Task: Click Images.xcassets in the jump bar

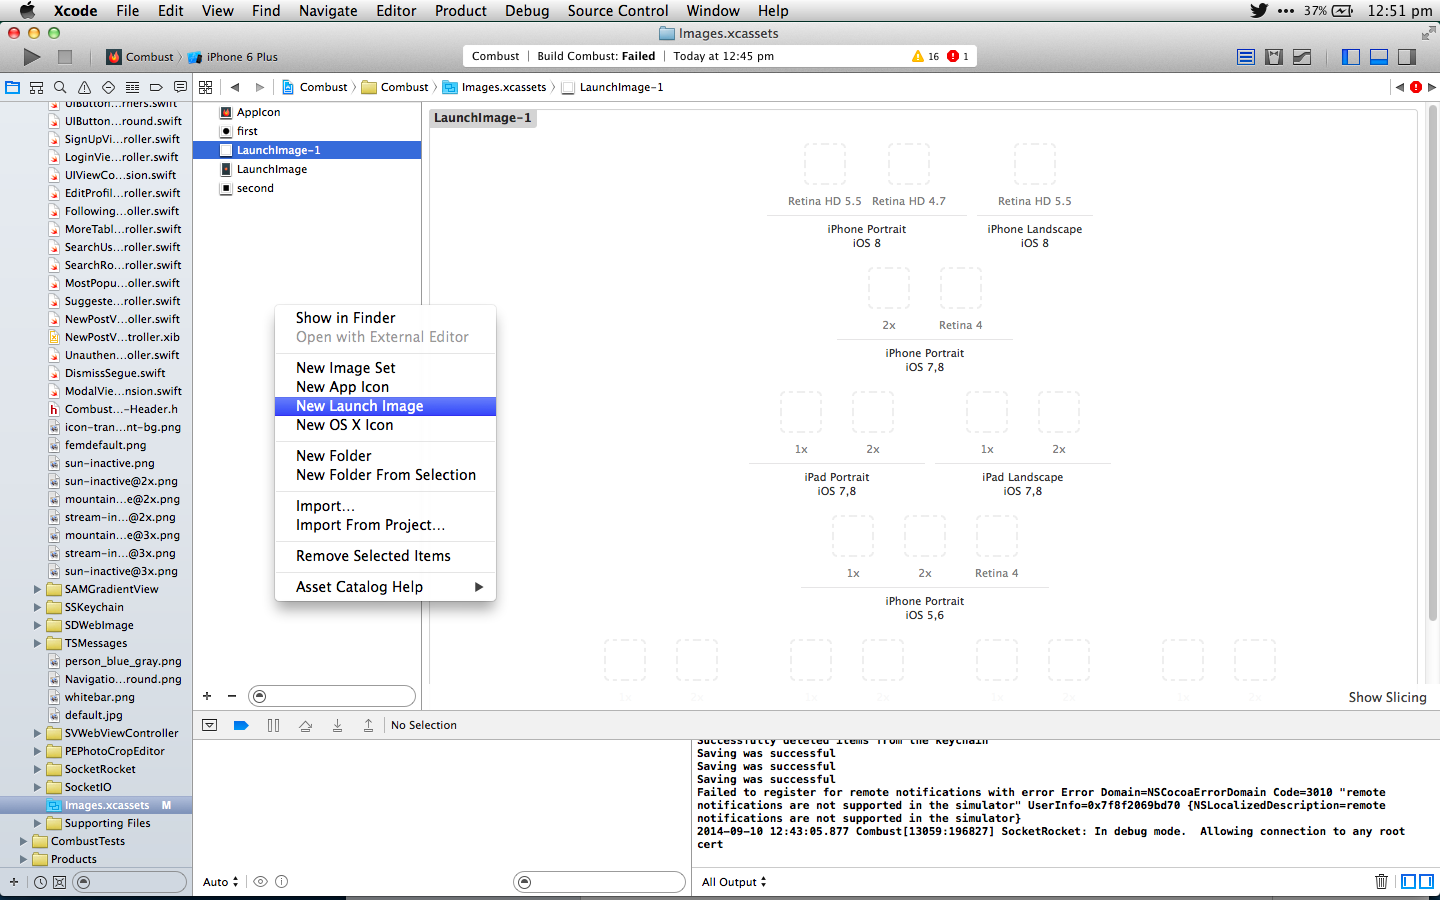Action: (x=495, y=87)
